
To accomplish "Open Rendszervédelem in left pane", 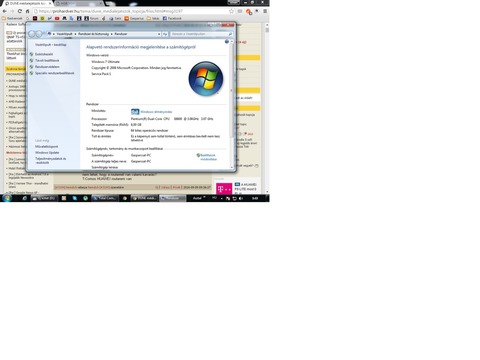I will click(x=47, y=67).
